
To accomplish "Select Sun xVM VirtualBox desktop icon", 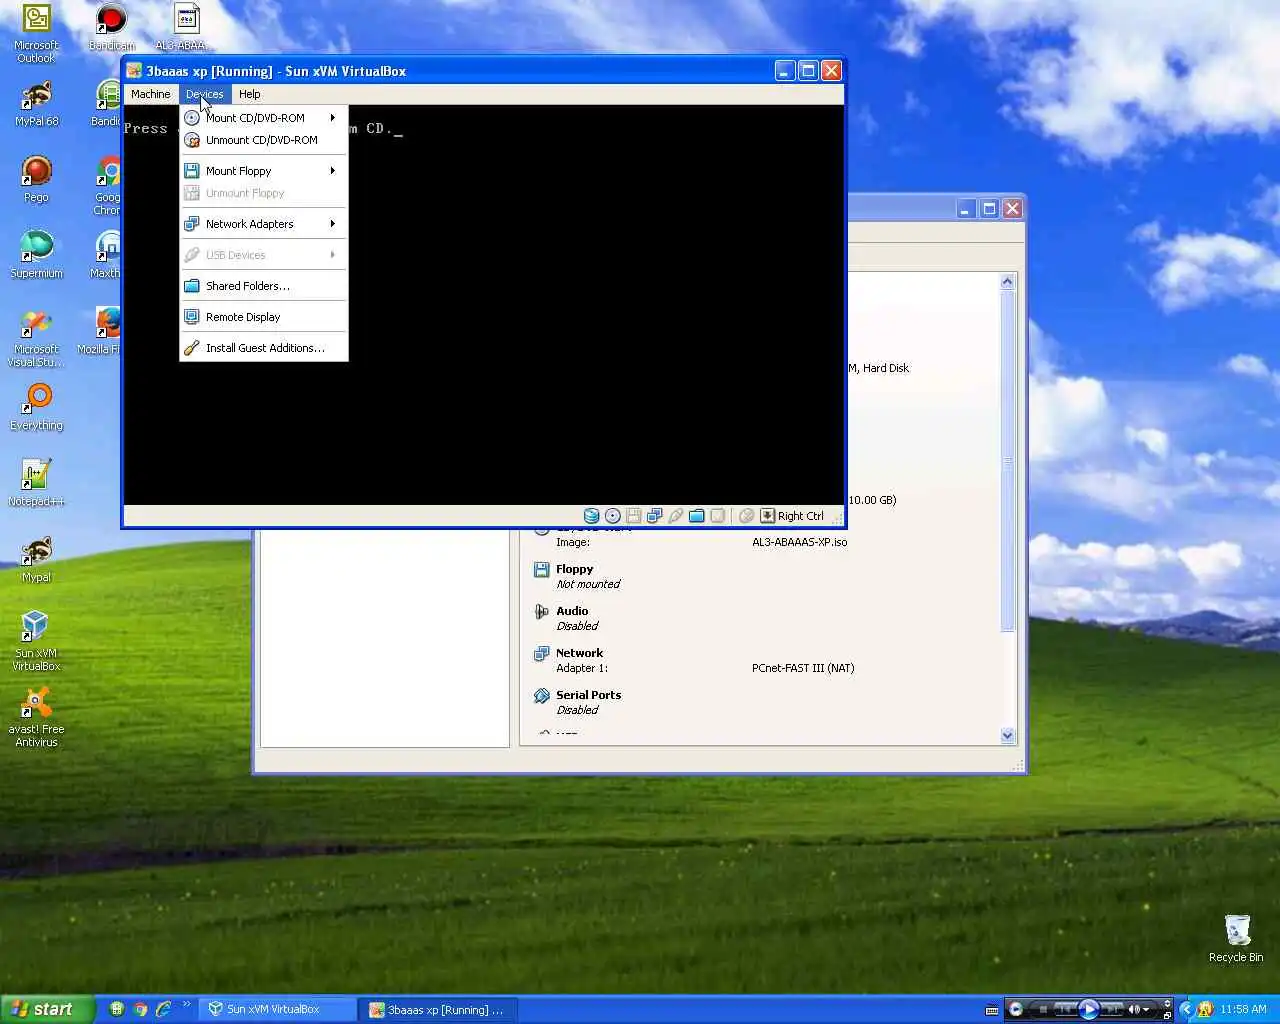I will (36, 641).
